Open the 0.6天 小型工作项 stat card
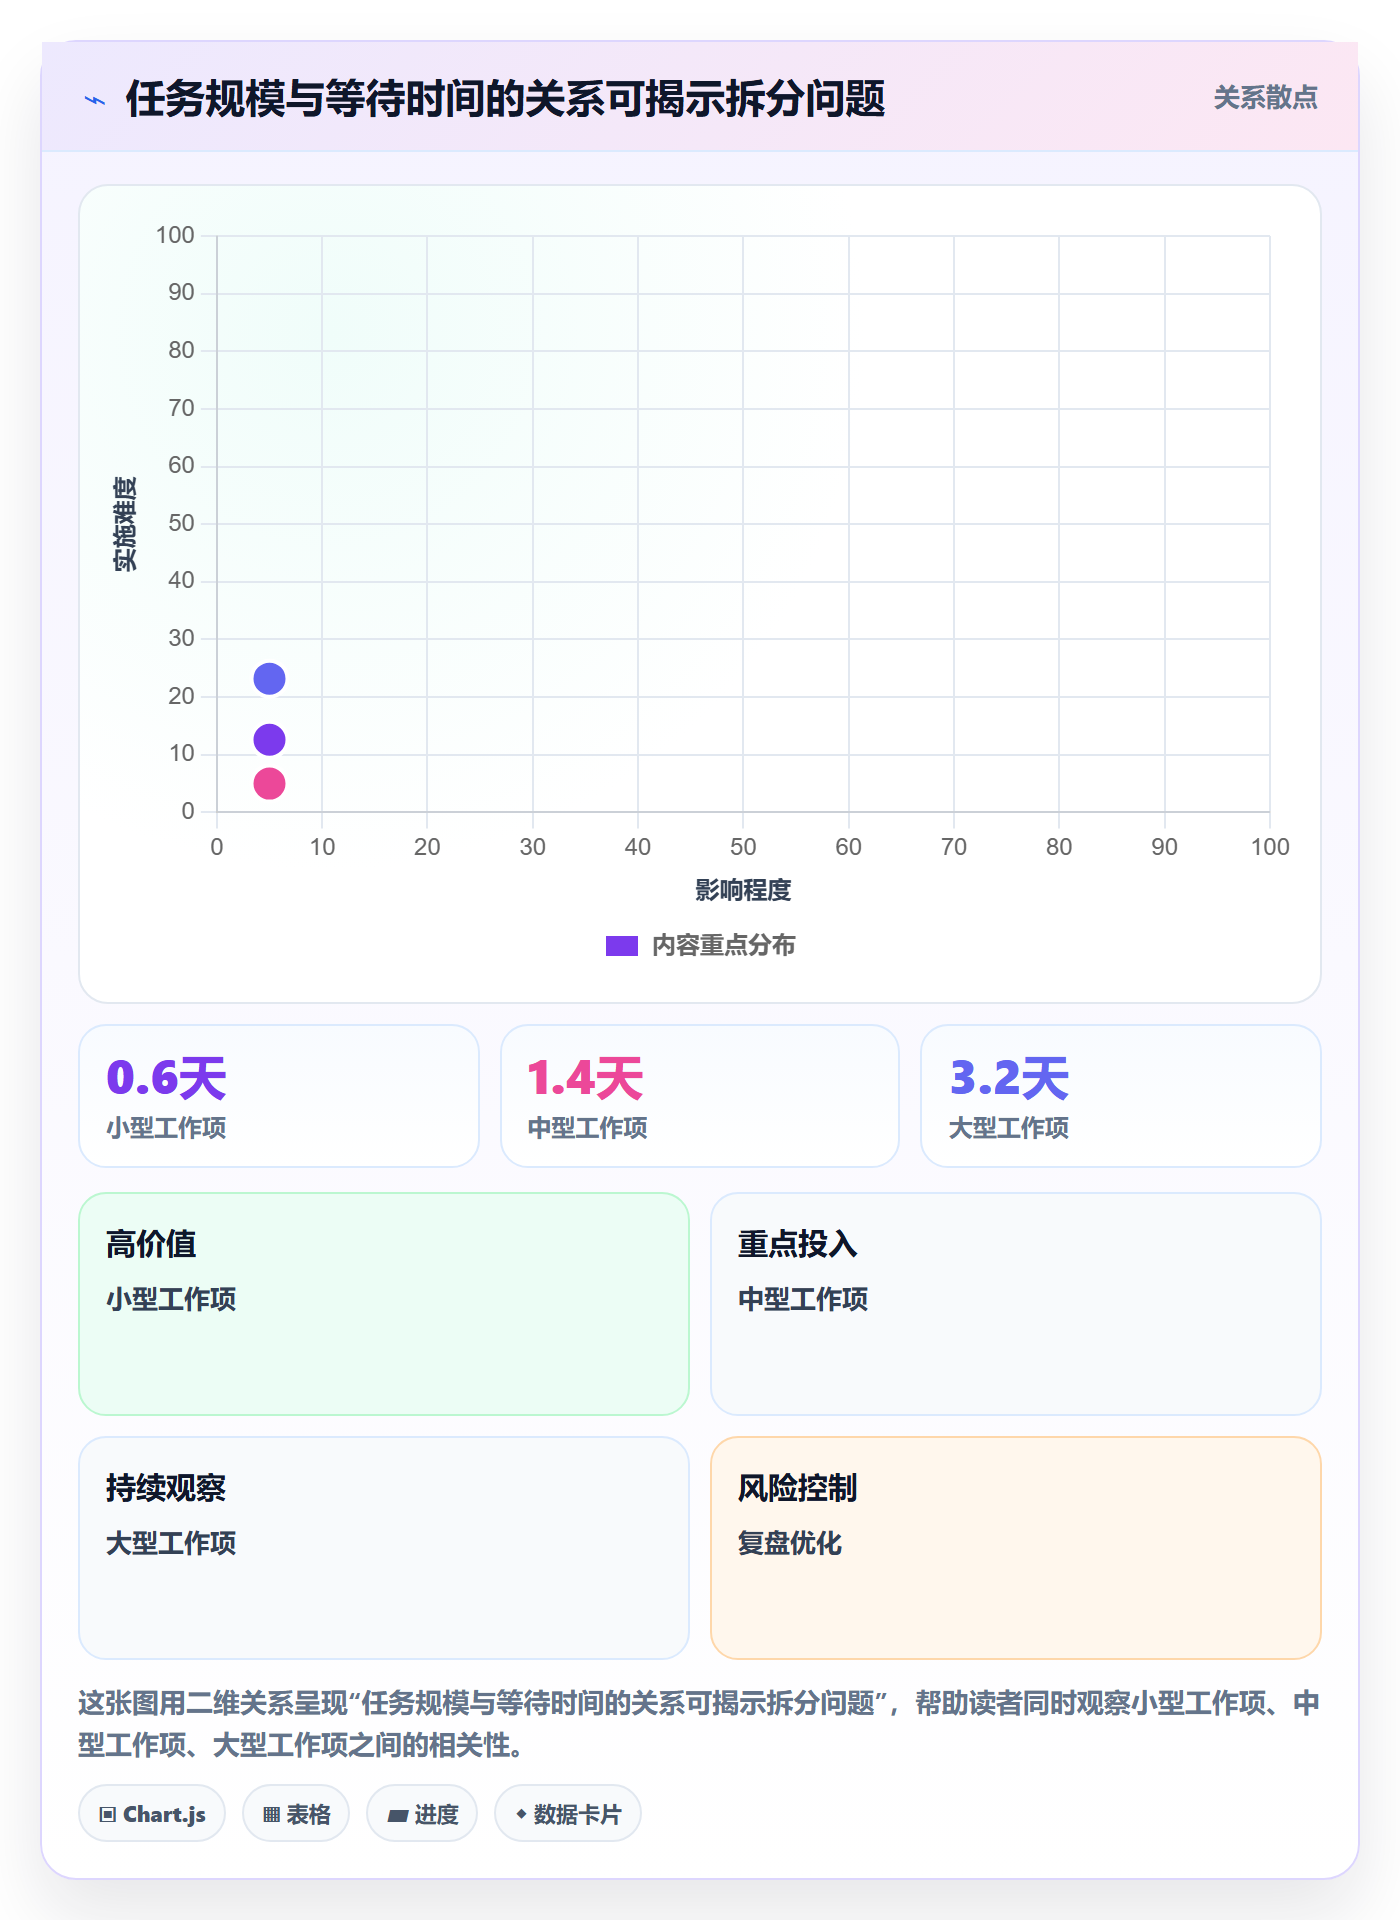 pos(279,1096)
